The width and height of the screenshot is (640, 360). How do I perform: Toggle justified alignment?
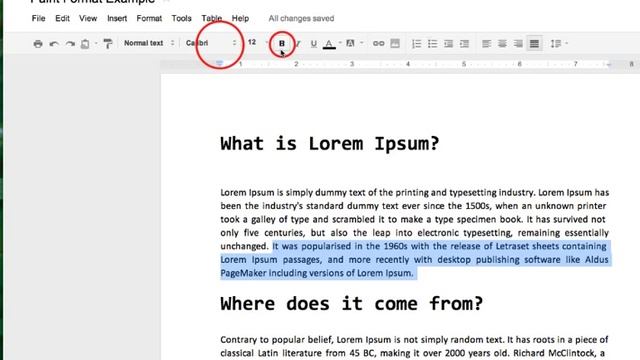[x=534, y=43]
